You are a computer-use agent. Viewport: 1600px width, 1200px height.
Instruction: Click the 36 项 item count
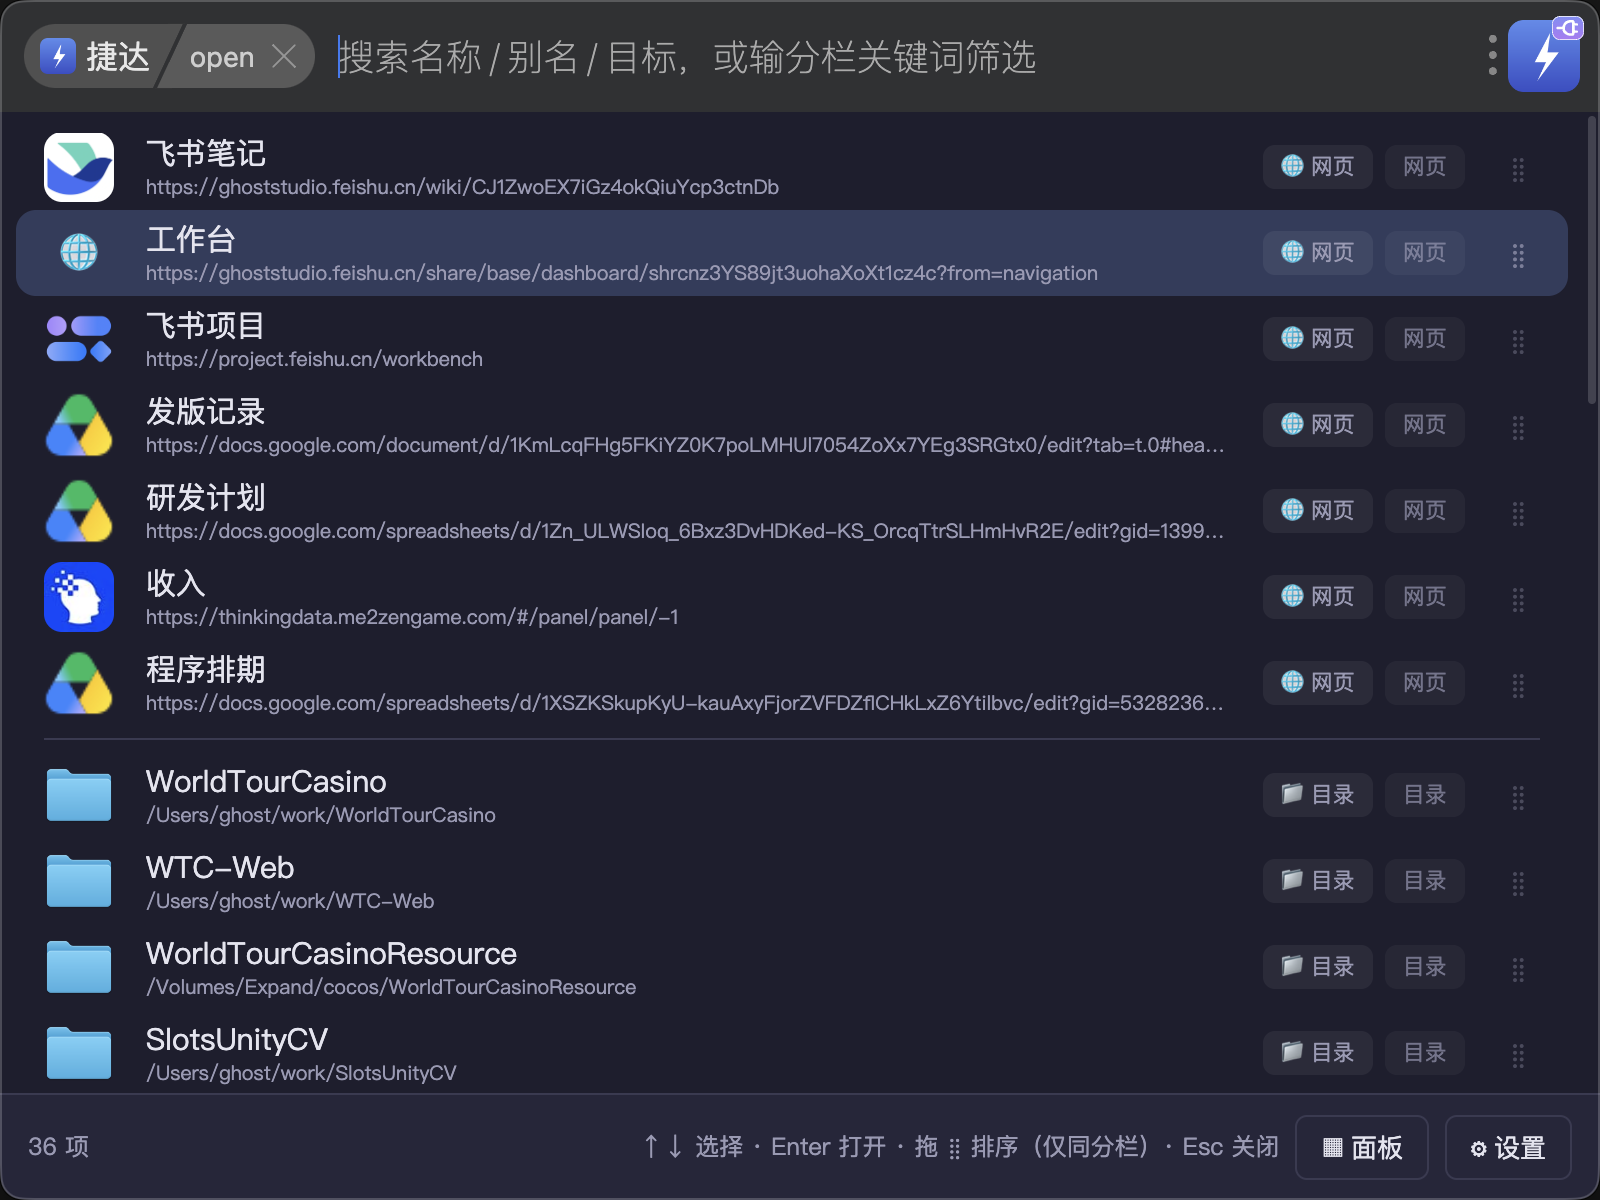click(x=59, y=1146)
